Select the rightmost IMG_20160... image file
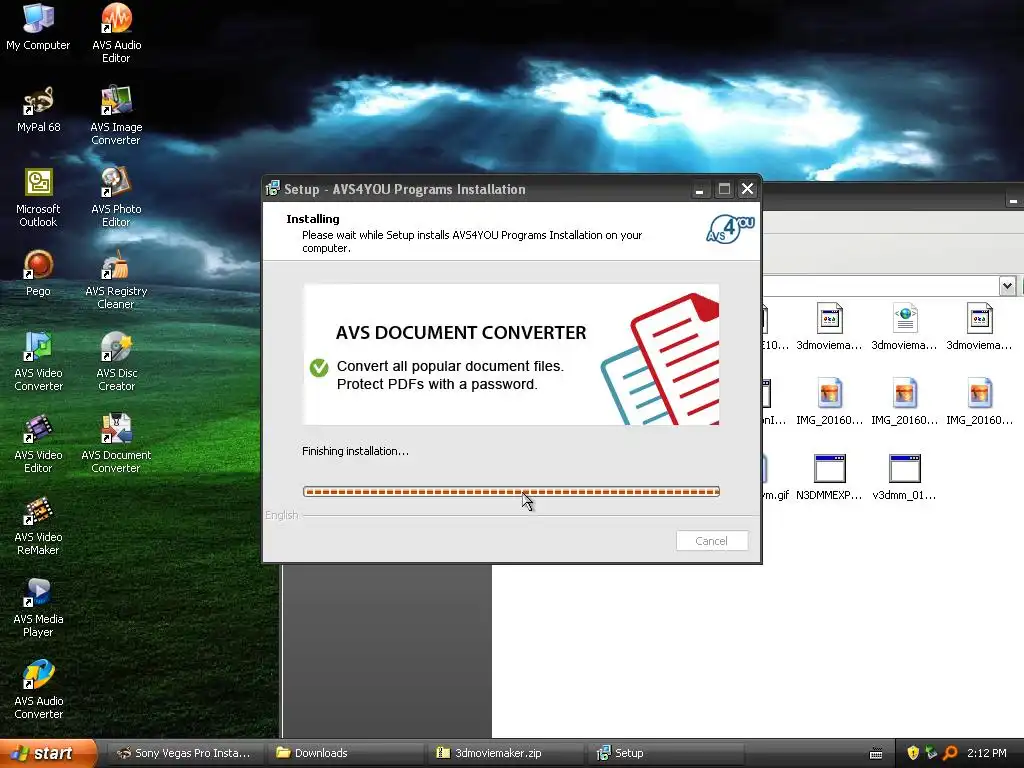 pos(980,402)
